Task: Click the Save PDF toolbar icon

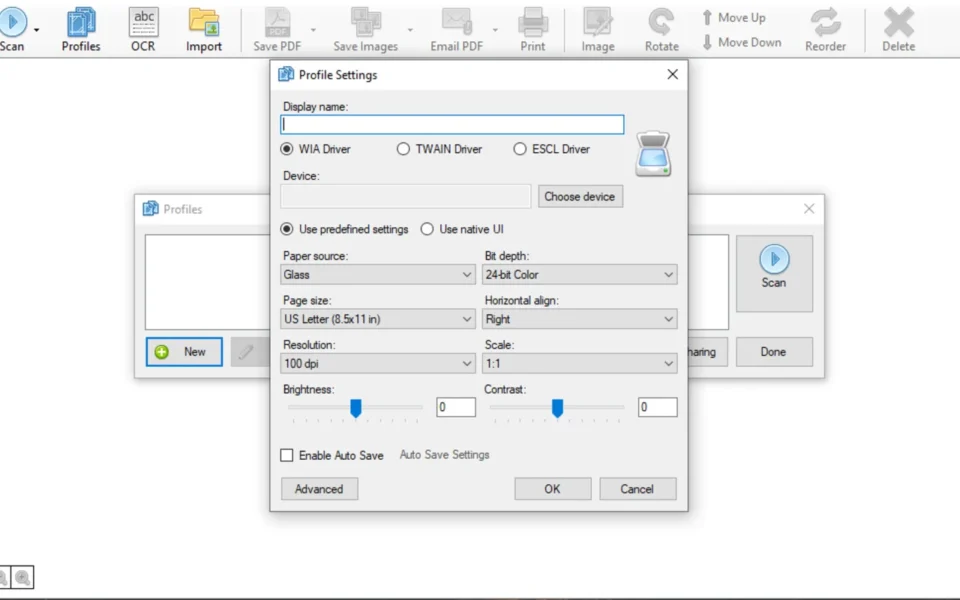Action: point(277,22)
